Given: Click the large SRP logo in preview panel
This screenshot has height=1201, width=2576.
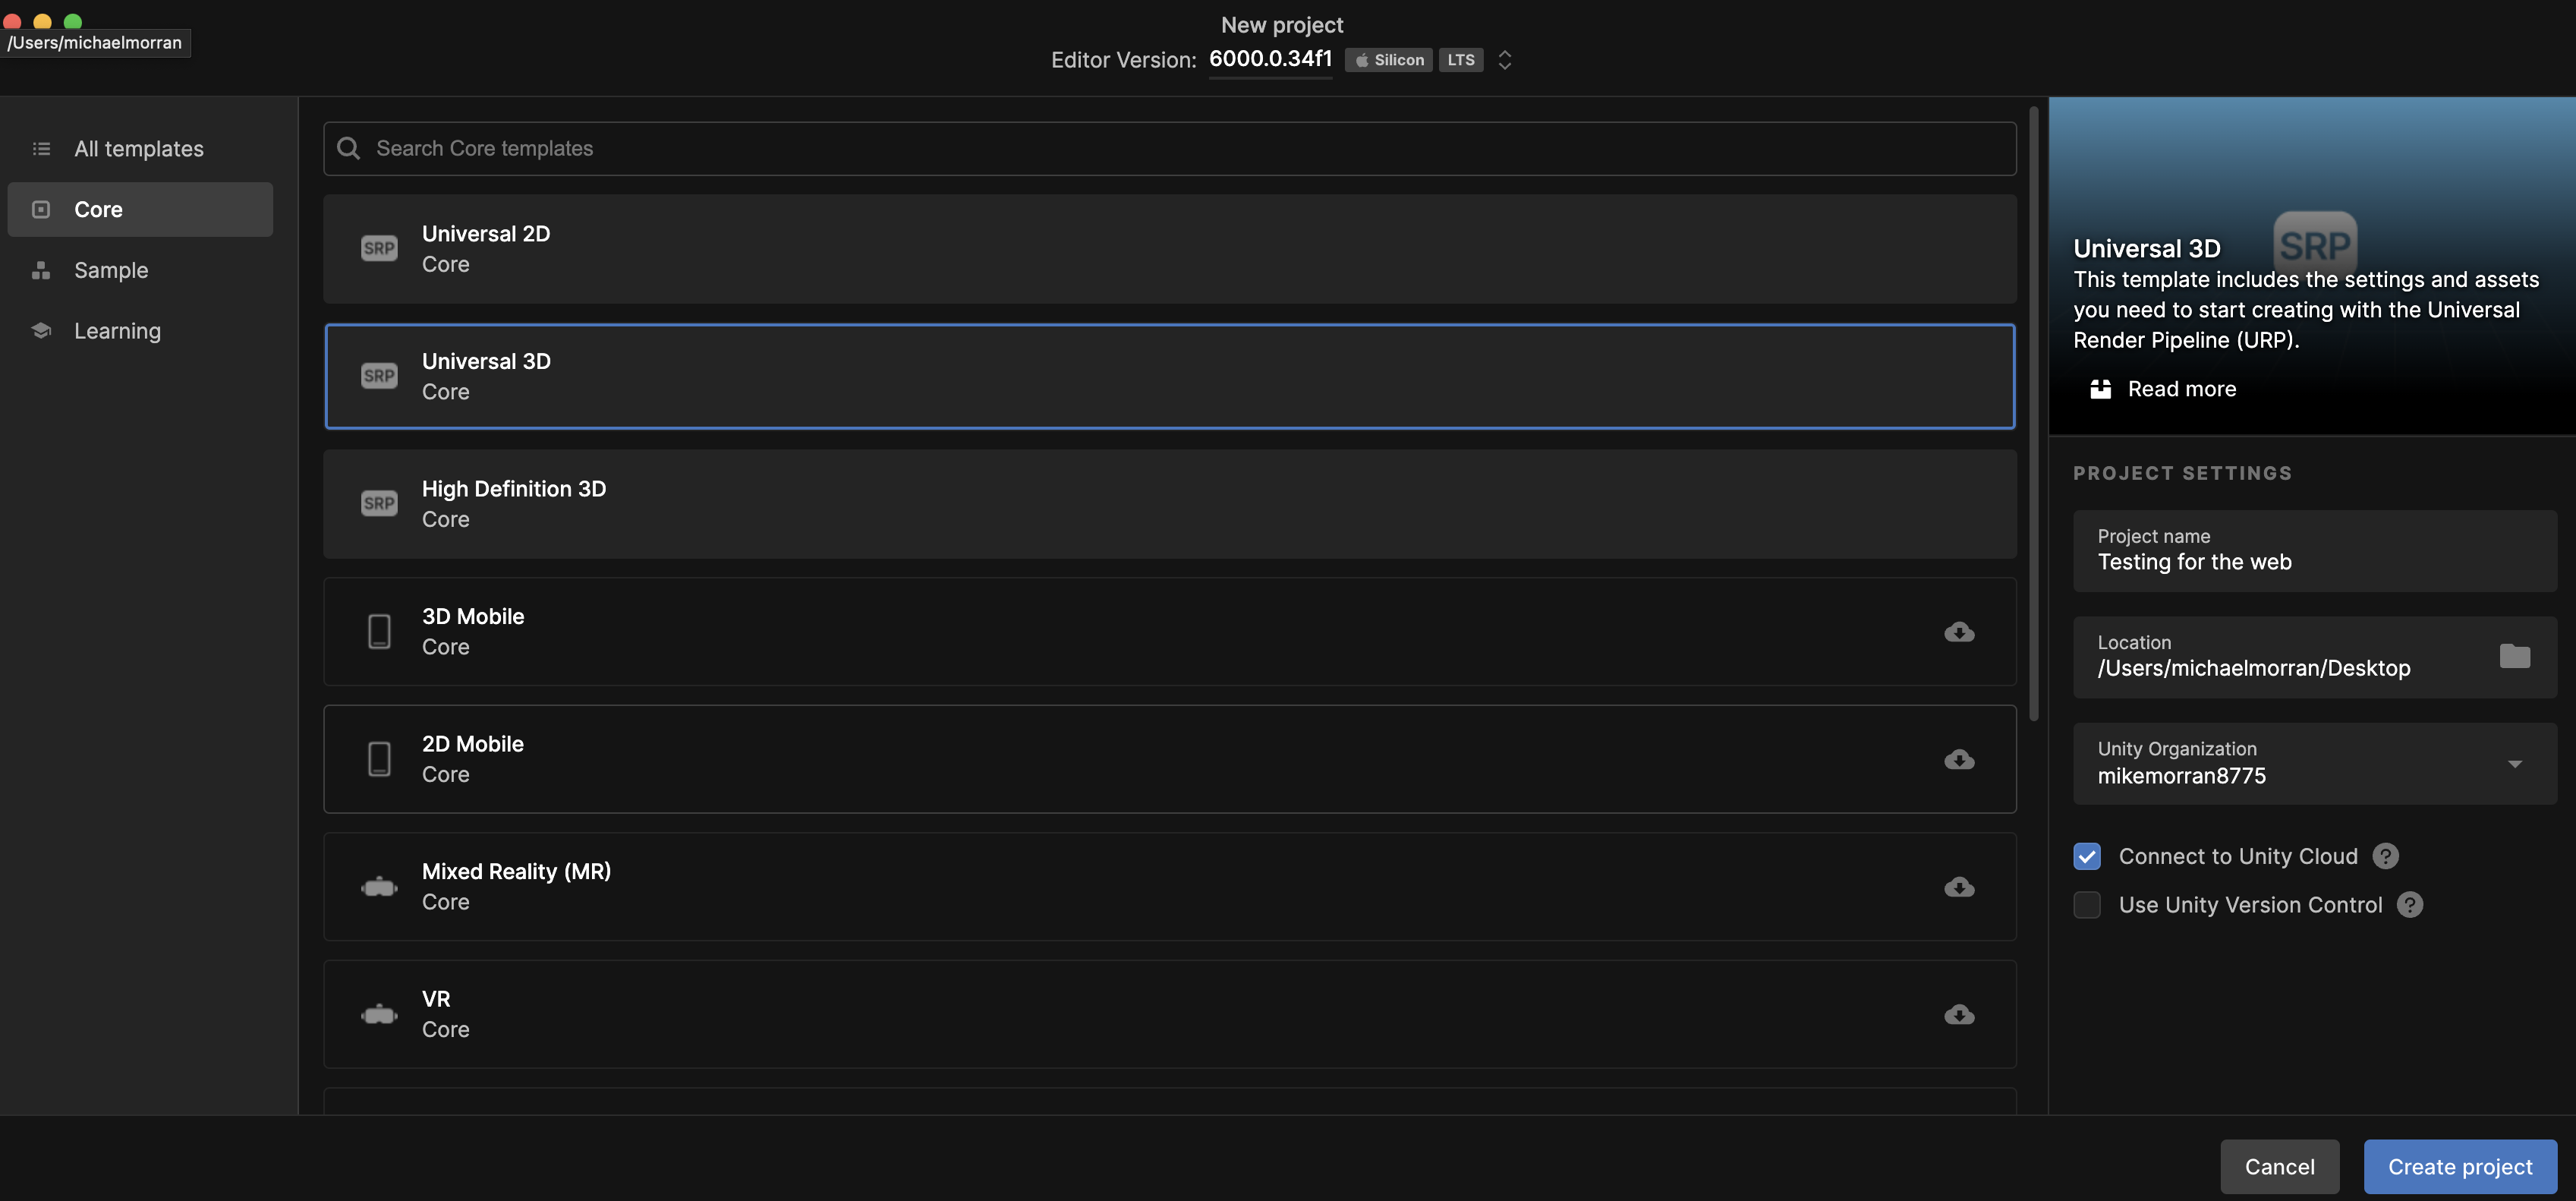Looking at the screenshot, I should pyautogui.click(x=2314, y=245).
